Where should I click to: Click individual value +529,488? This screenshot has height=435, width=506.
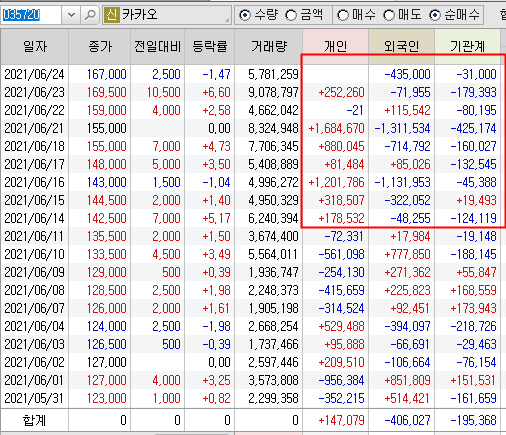341,326
